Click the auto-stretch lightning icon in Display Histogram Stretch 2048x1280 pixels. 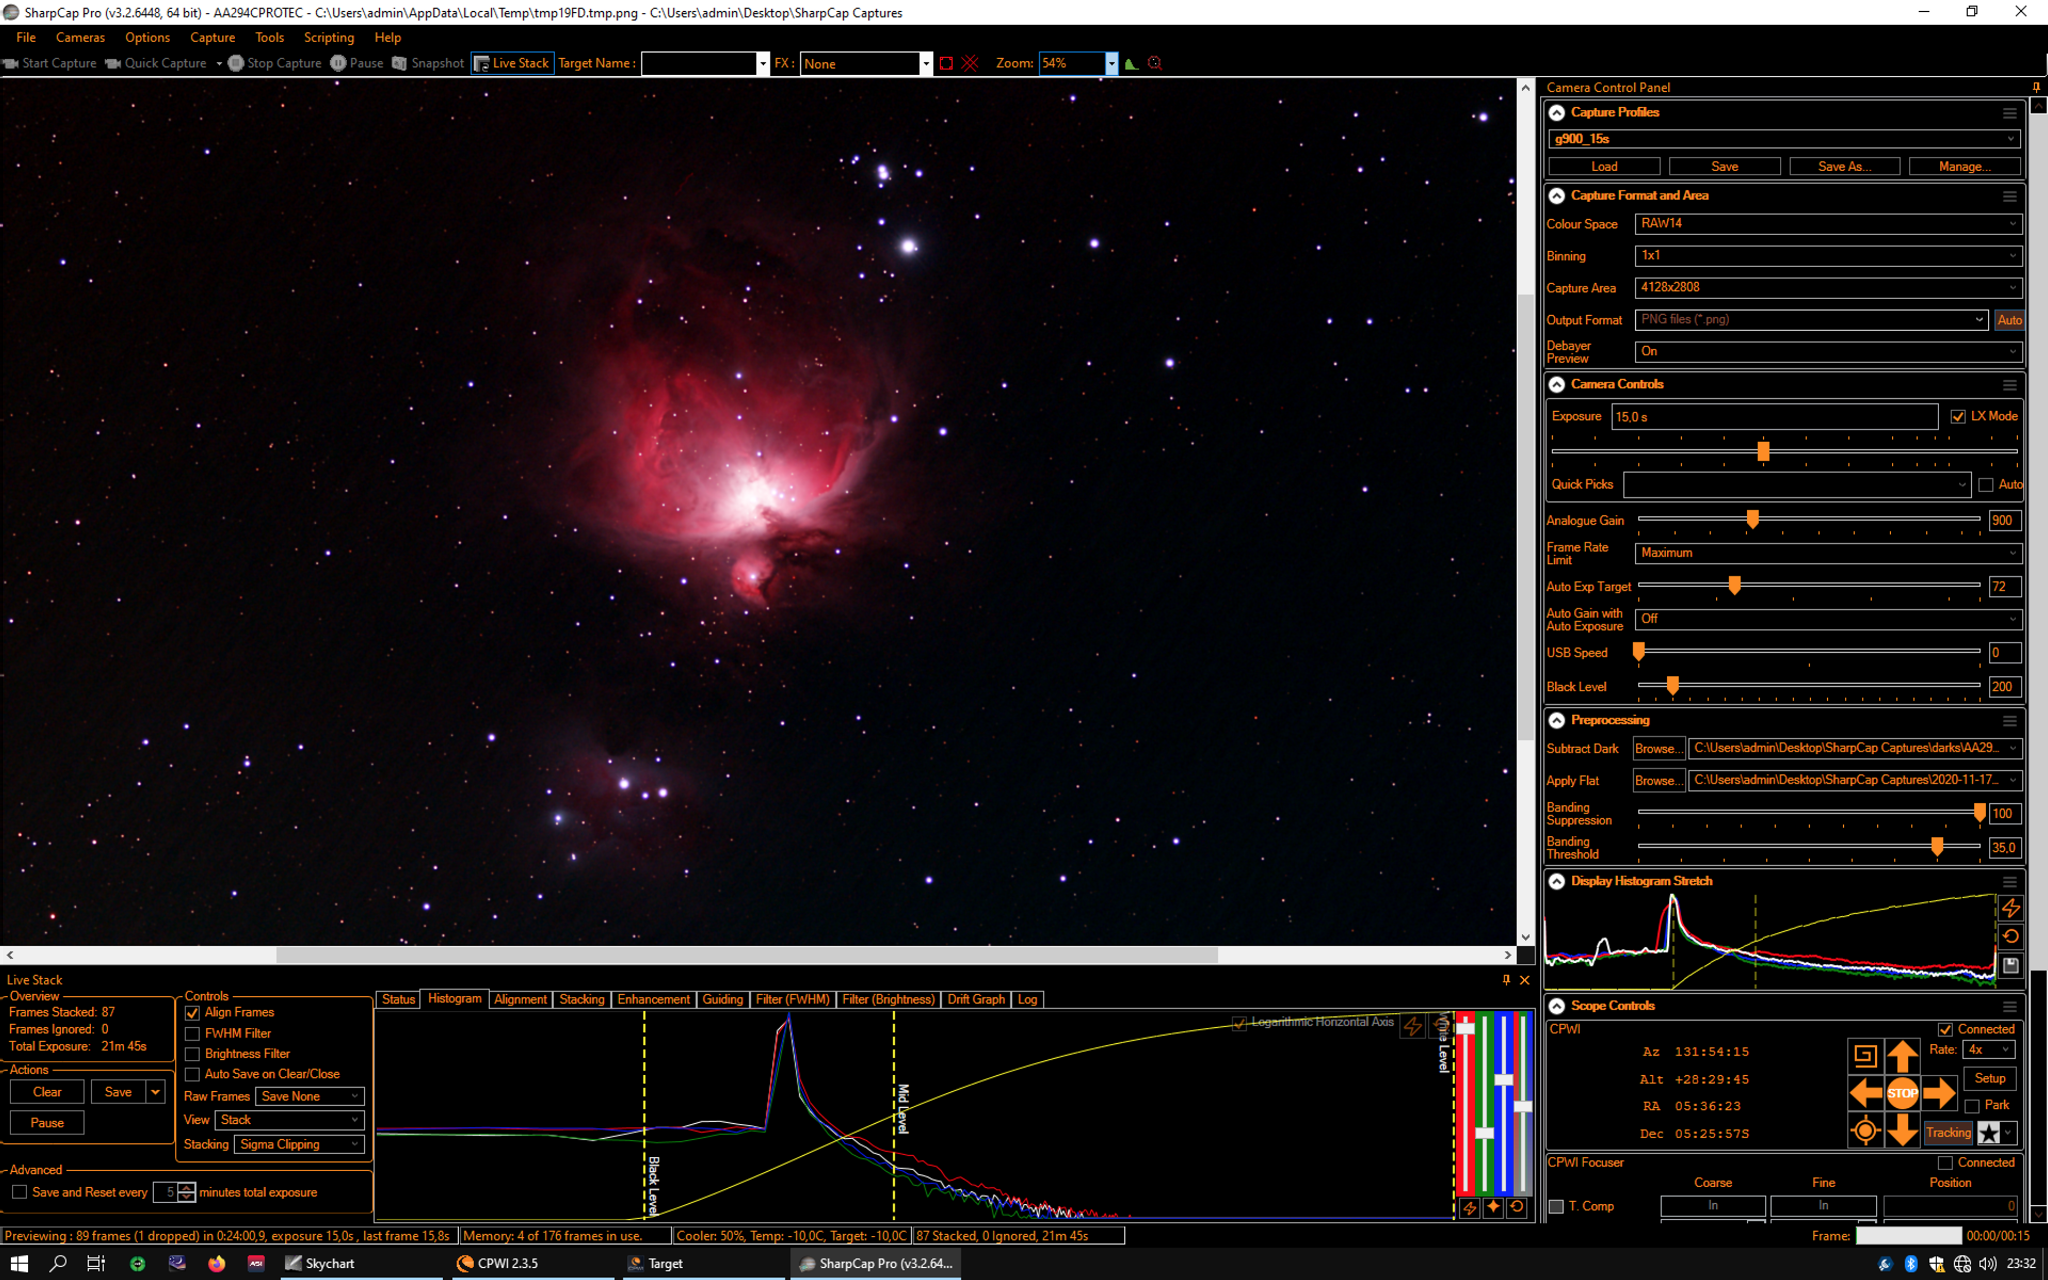click(2011, 908)
